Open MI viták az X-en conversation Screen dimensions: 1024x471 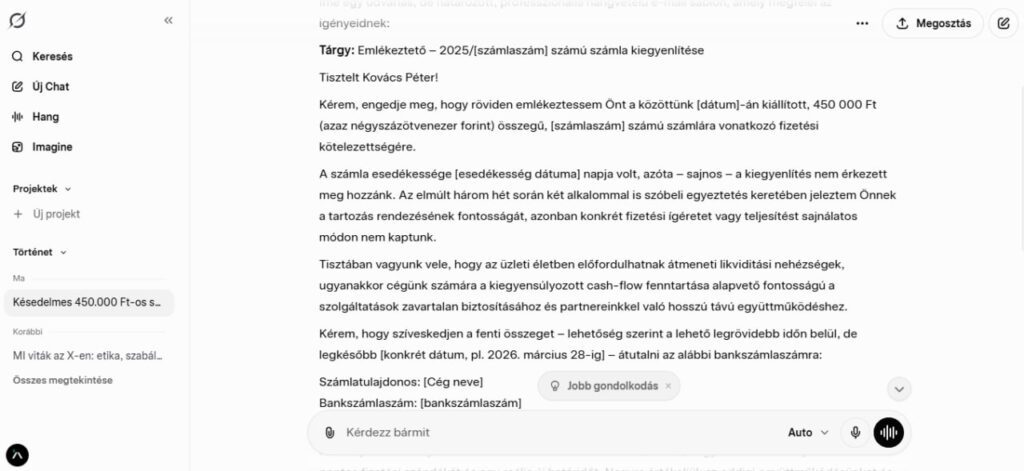click(87, 355)
